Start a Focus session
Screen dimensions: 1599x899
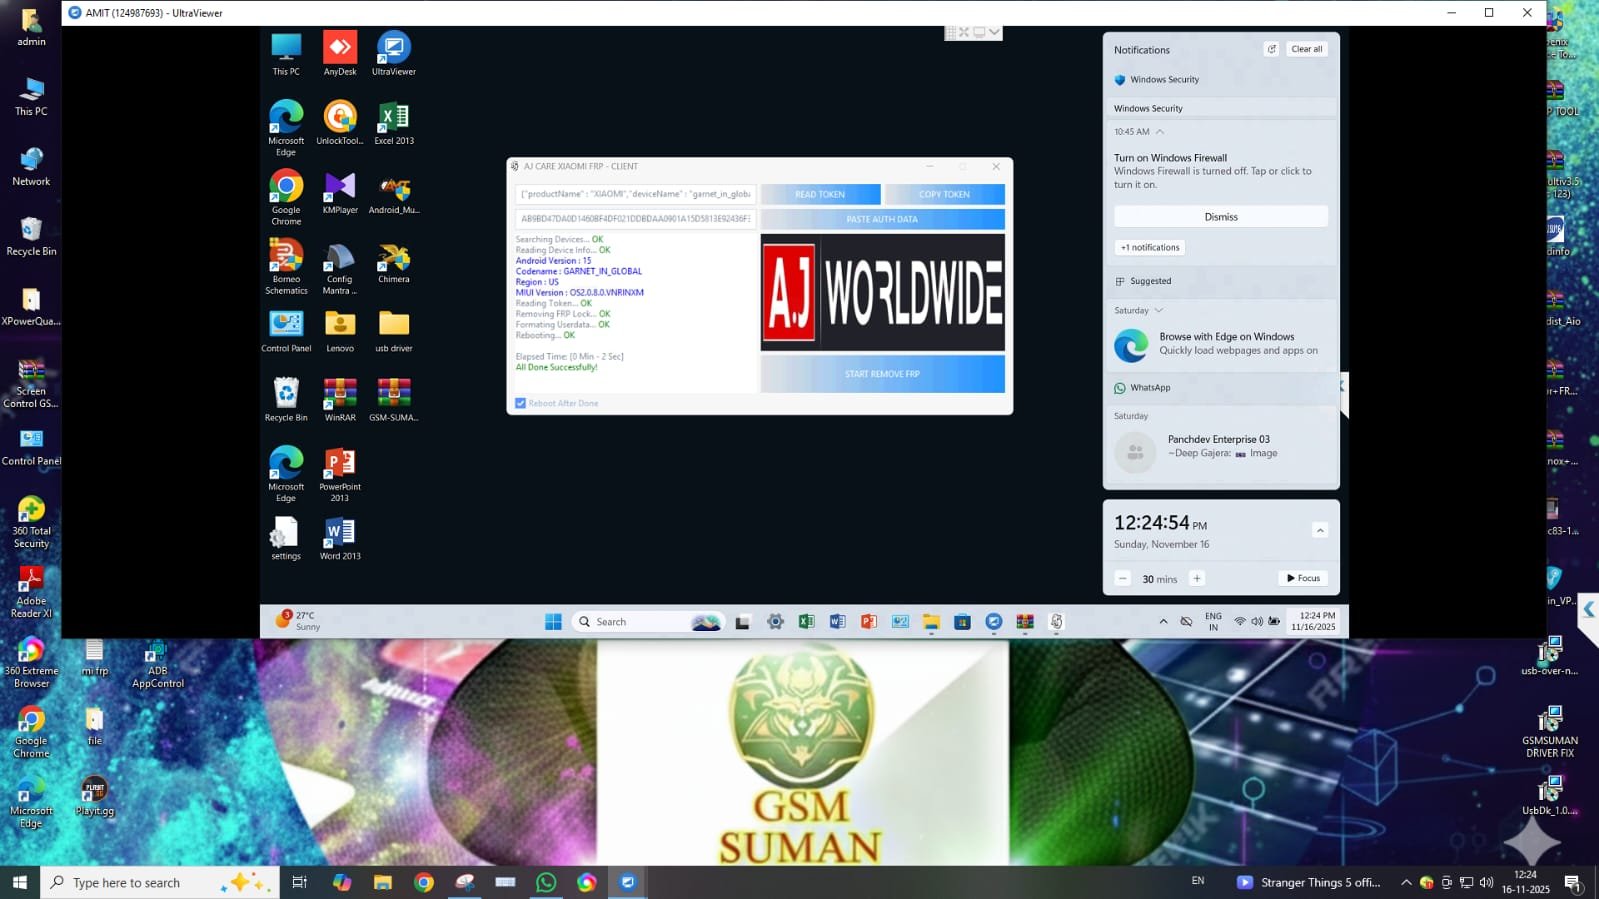click(x=1303, y=578)
